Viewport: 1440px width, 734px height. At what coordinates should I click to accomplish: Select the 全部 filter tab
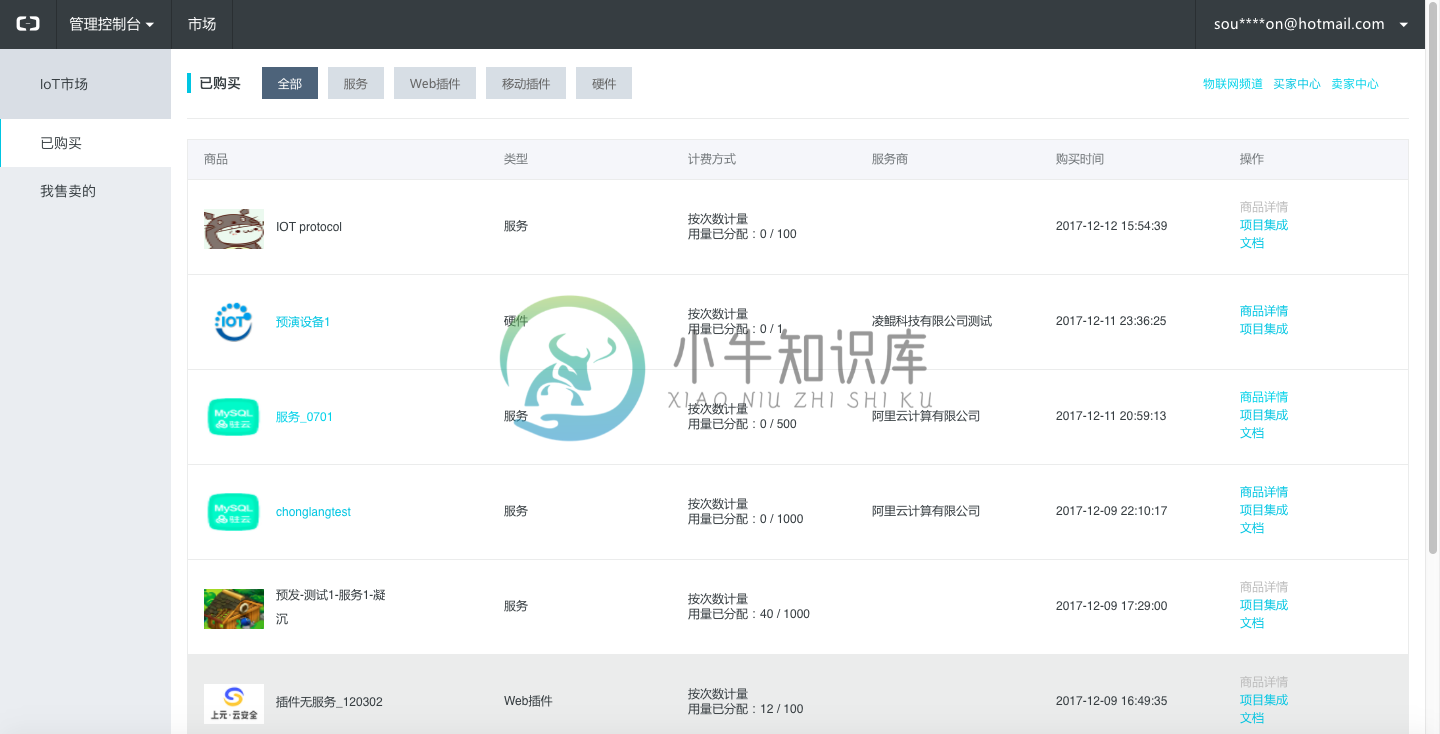tap(290, 84)
